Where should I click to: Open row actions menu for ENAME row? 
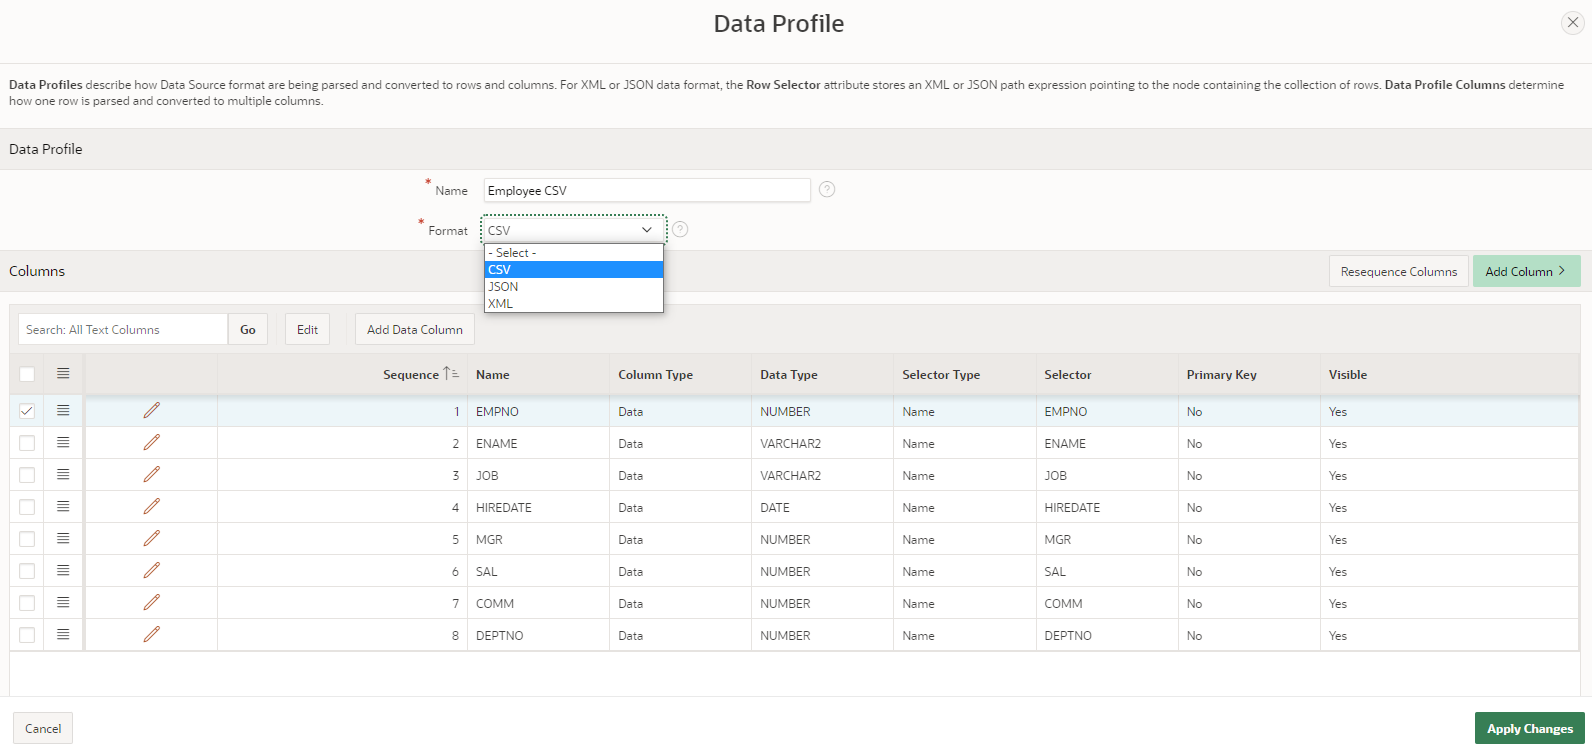[x=63, y=443]
